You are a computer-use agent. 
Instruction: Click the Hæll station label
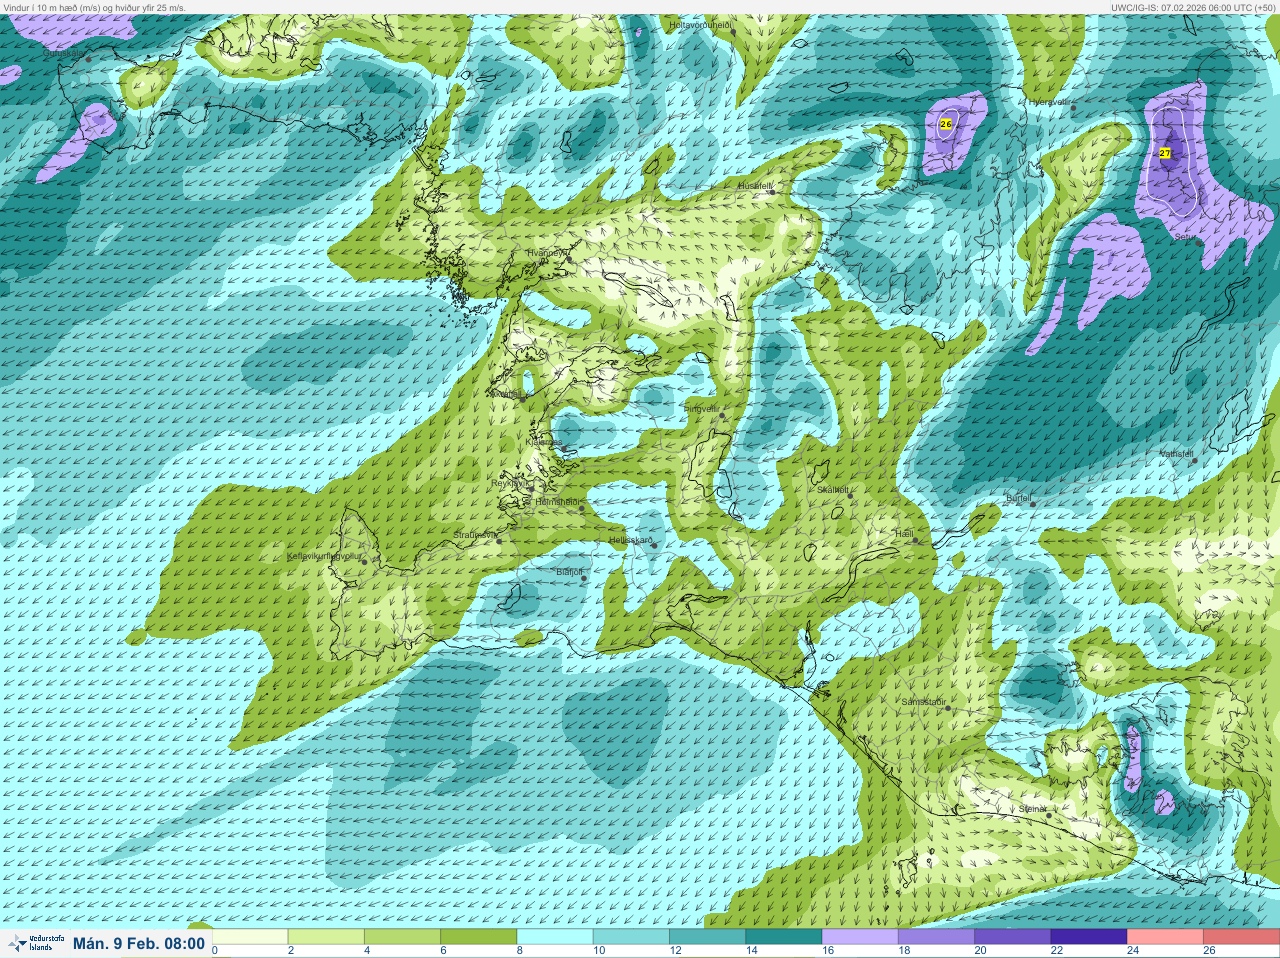[905, 534]
